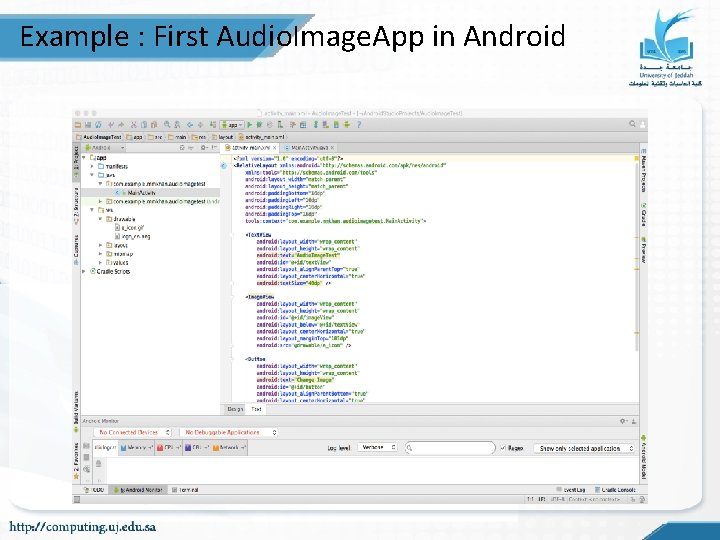Open the No Connected Devices dropdown
The width and height of the screenshot is (720, 540).
133,433
